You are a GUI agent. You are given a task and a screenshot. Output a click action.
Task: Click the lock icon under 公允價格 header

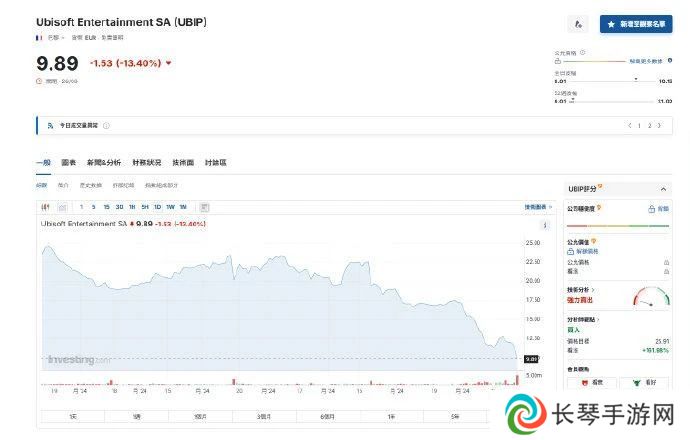click(x=558, y=61)
